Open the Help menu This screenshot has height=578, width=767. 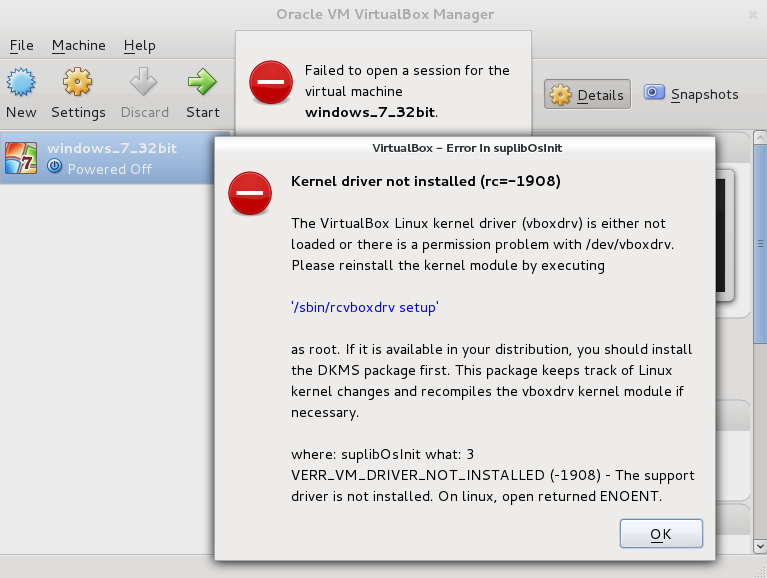coord(140,45)
